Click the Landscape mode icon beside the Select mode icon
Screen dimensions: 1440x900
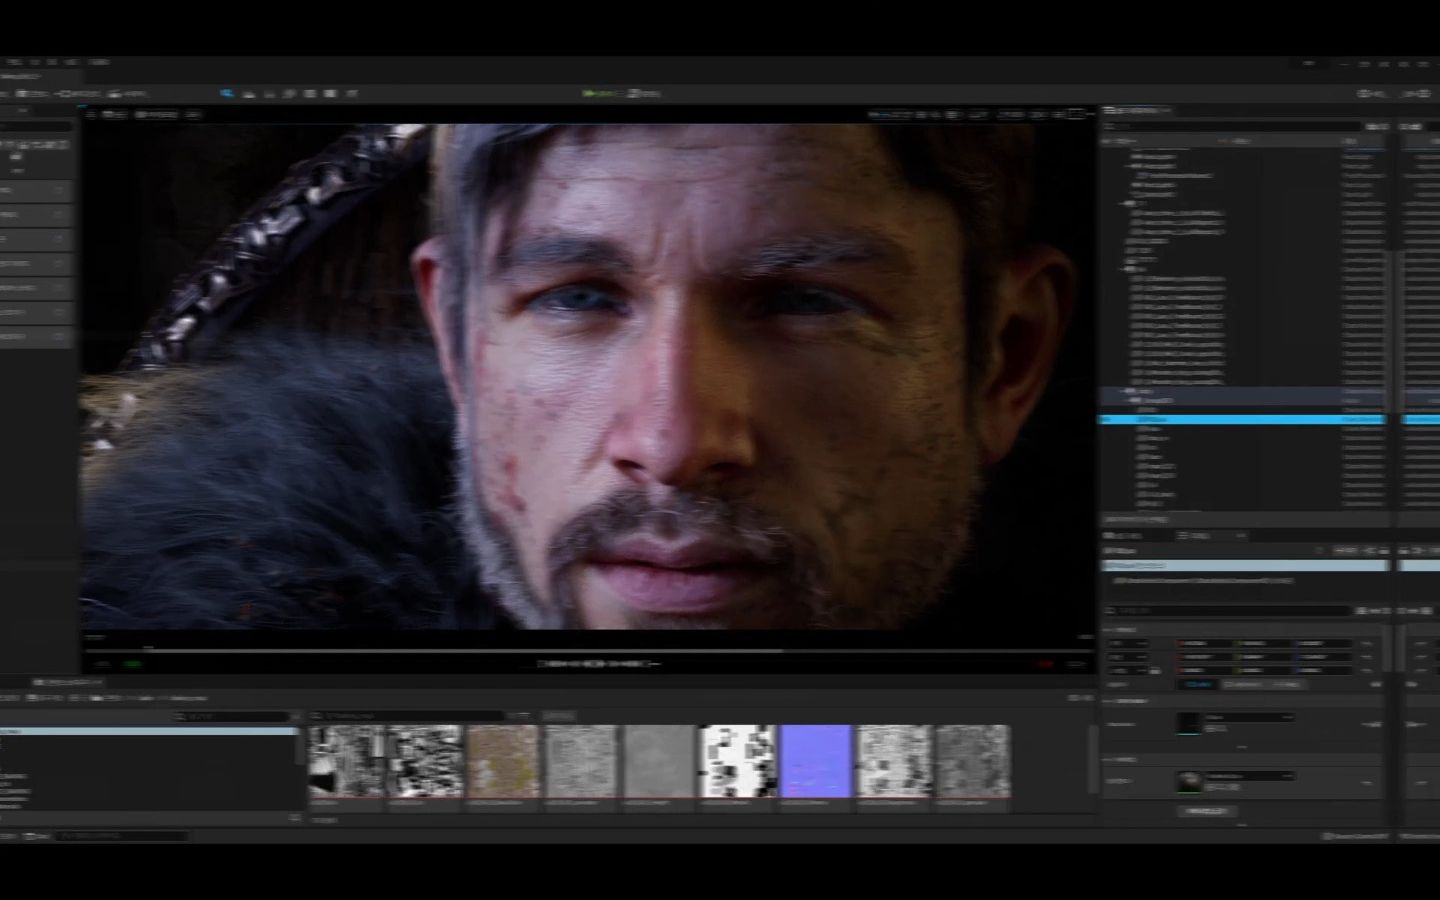click(249, 93)
